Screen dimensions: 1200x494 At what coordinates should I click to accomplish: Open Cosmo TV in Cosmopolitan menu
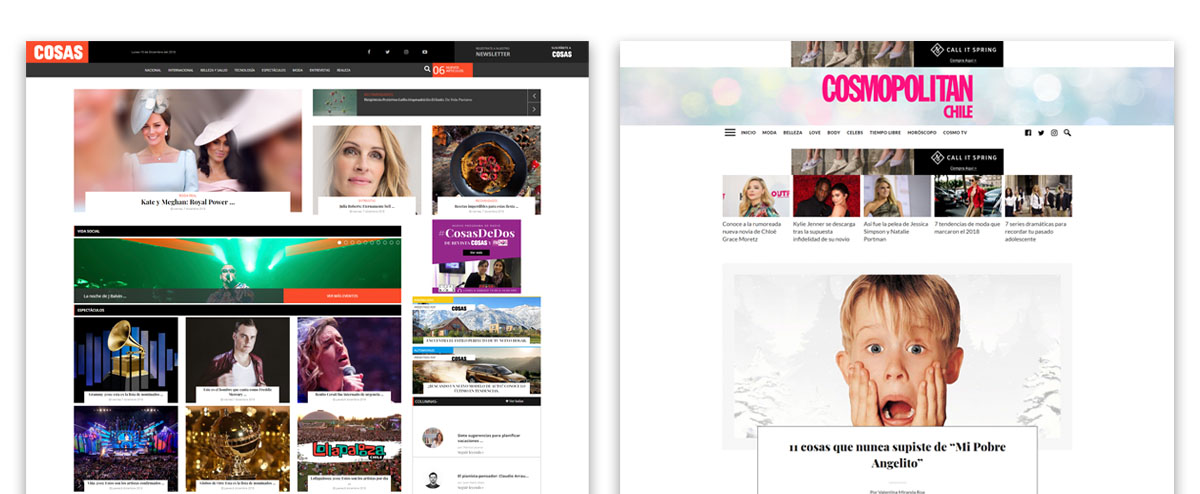(x=955, y=132)
